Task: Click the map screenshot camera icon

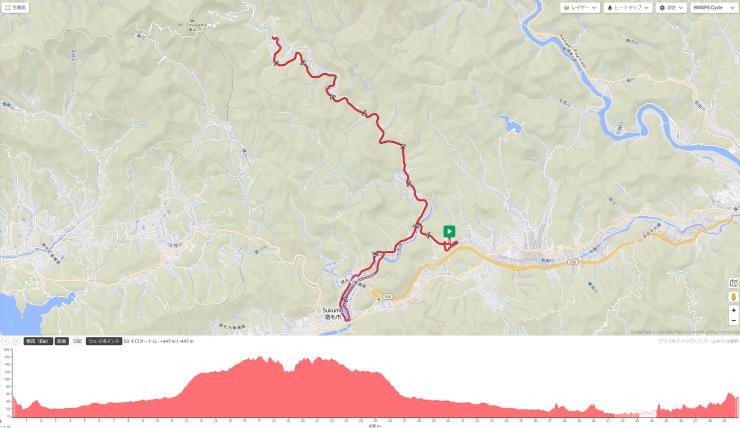Action: (x=733, y=283)
